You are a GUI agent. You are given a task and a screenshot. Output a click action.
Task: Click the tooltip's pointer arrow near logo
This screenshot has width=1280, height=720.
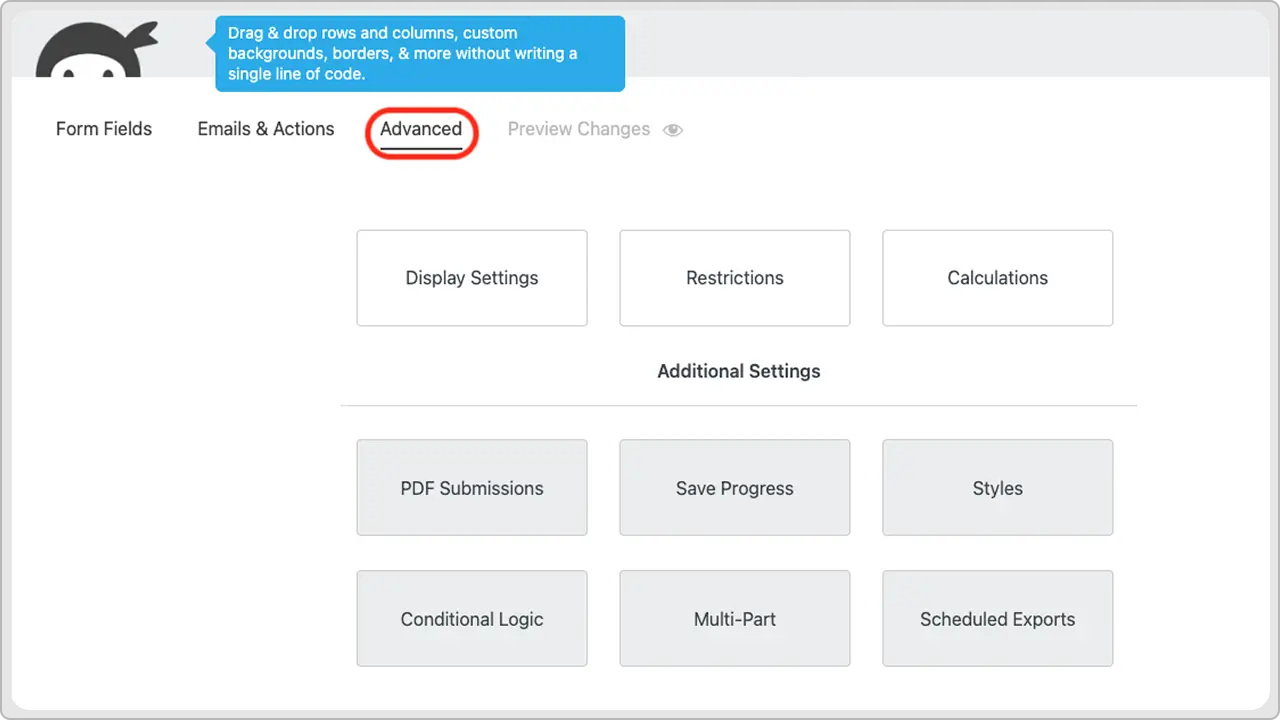[211, 43]
